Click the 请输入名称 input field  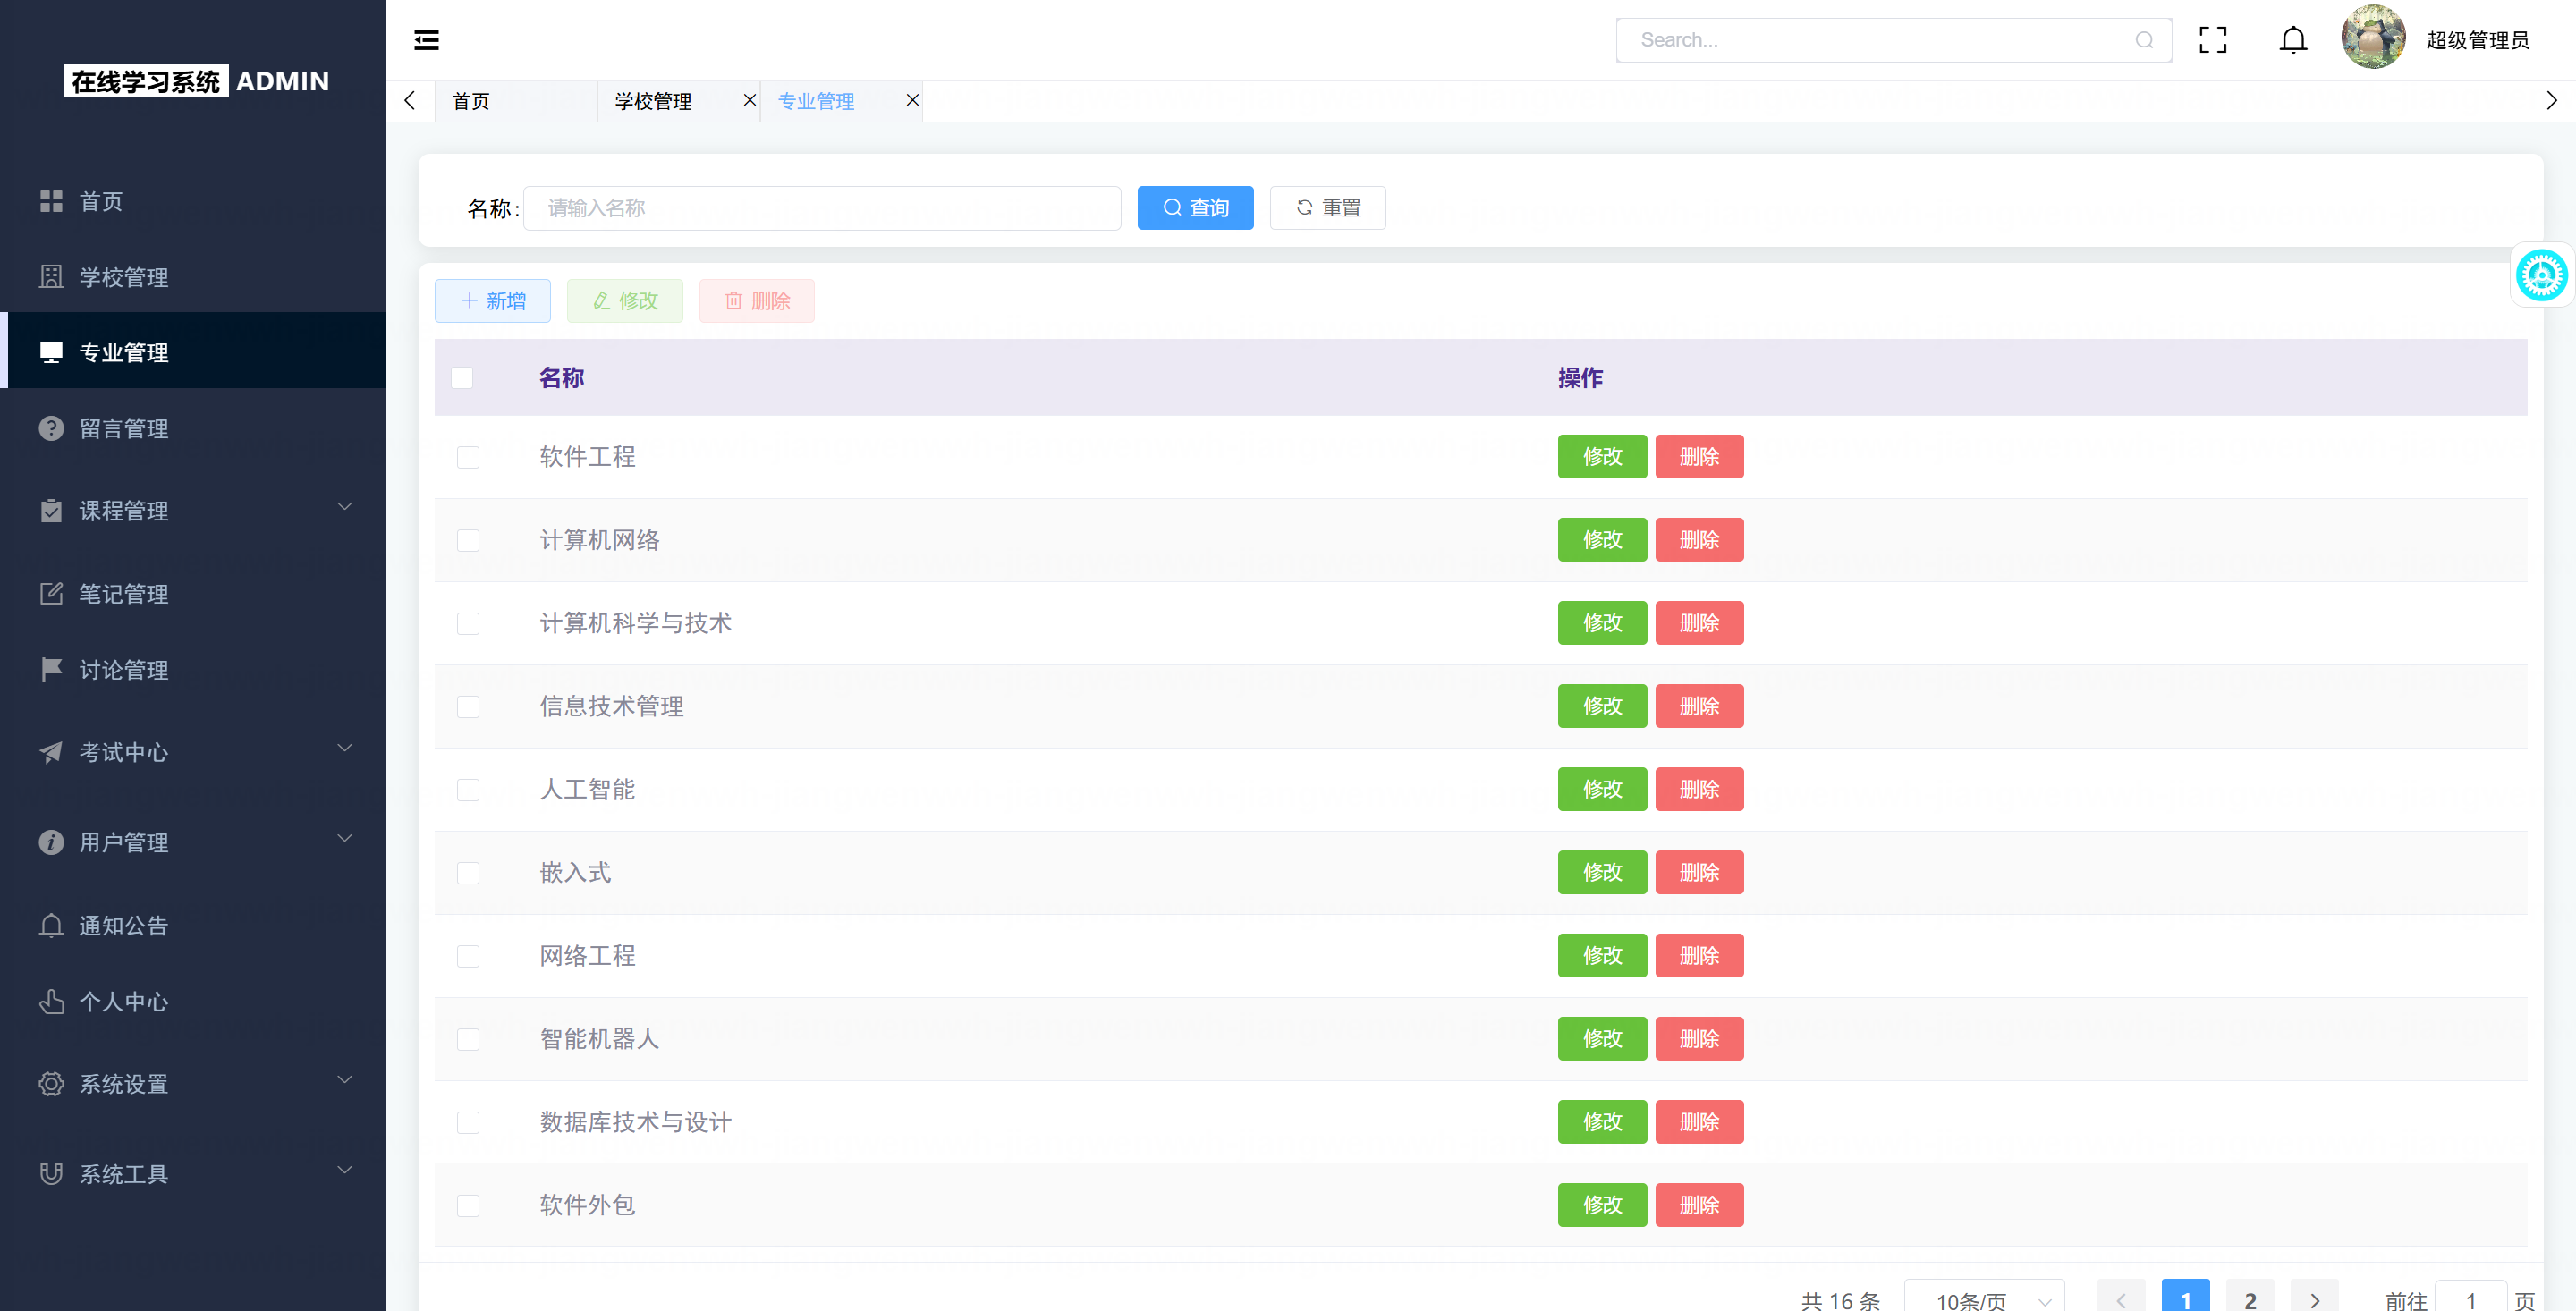tap(821, 208)
